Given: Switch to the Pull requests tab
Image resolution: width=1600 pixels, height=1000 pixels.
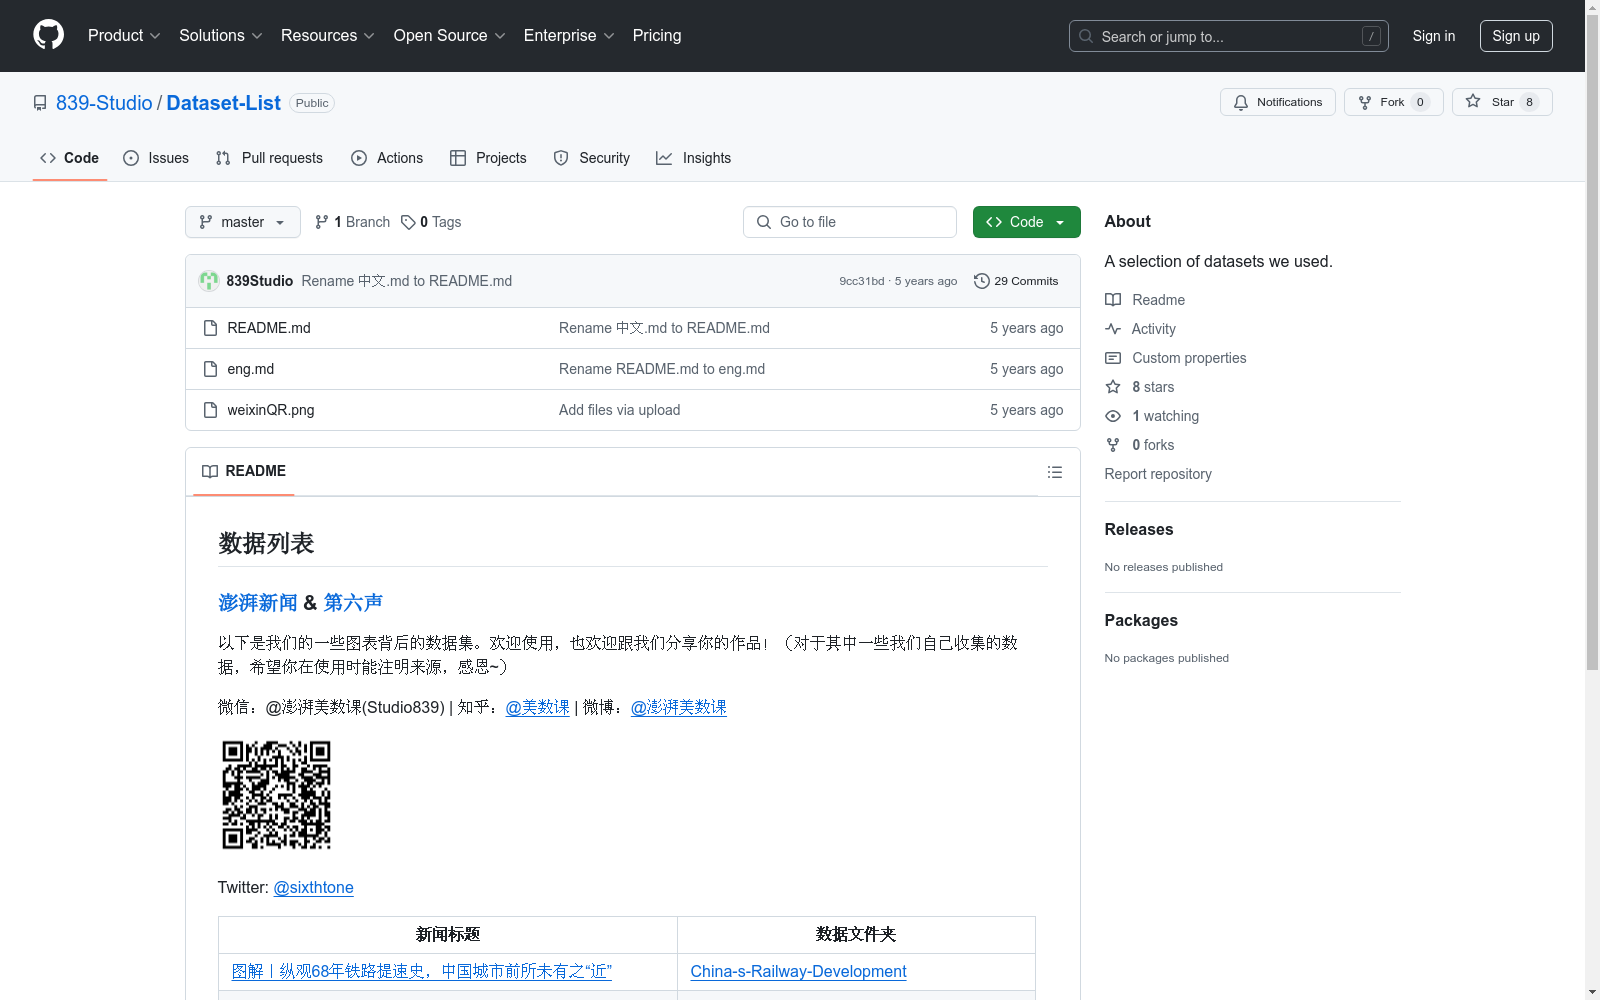Looking at the screenshot, I should tap(269, 158).
